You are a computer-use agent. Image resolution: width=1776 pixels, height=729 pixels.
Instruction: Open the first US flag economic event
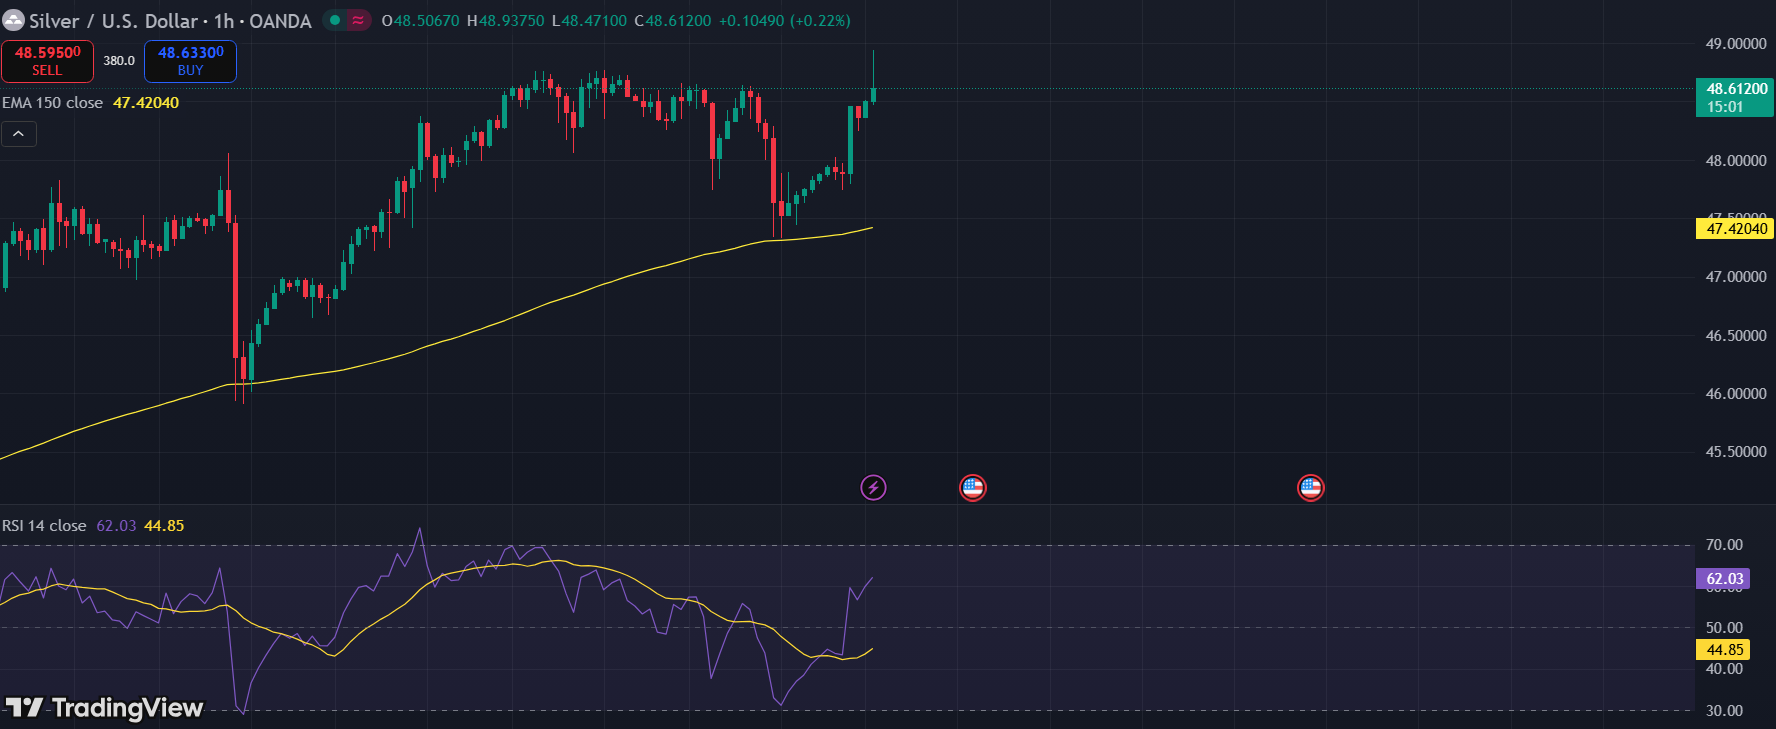pyautogui.click(x=972, y=488)
